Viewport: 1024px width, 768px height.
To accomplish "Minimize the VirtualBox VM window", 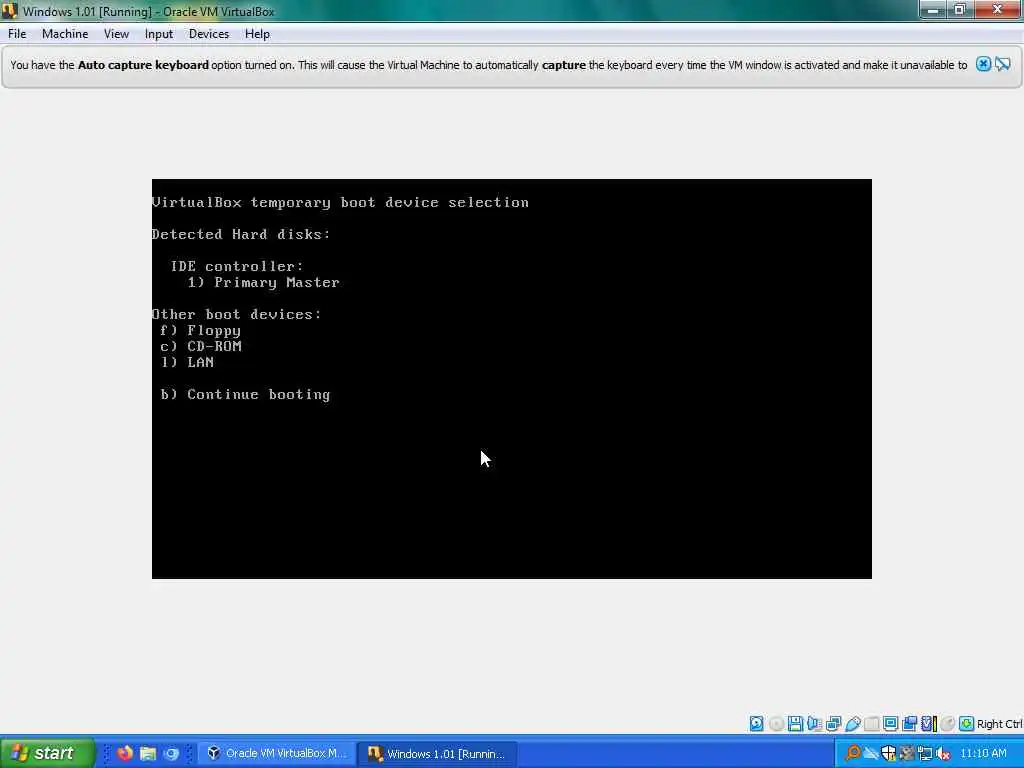I will point(933,10).
